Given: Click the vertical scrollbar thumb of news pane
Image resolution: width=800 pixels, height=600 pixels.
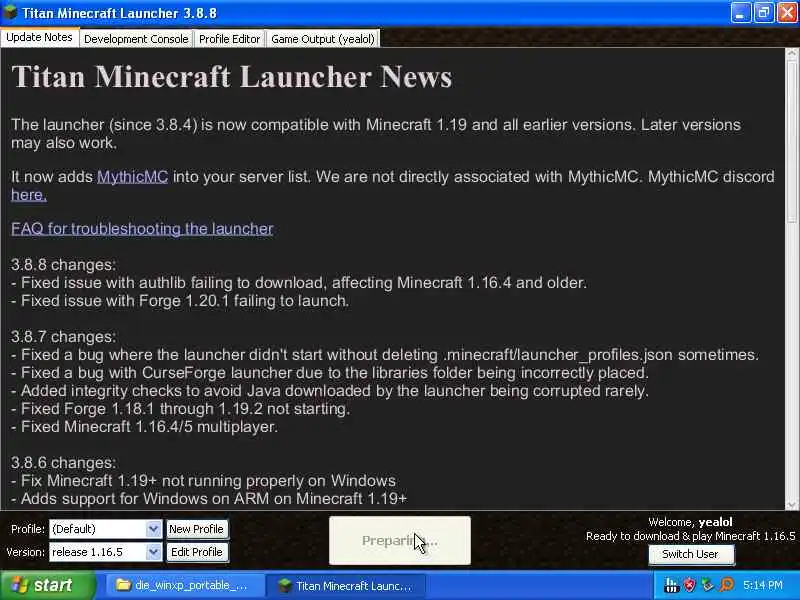Looking at the screenshot, I should [792, 140].
